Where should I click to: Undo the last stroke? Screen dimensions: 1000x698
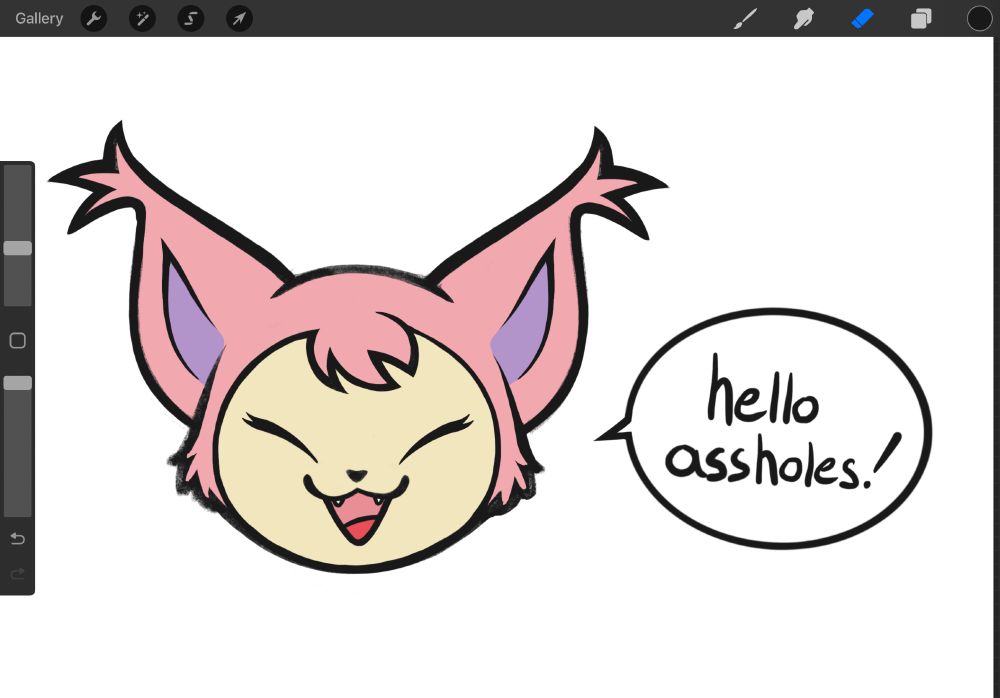(18, 539)
